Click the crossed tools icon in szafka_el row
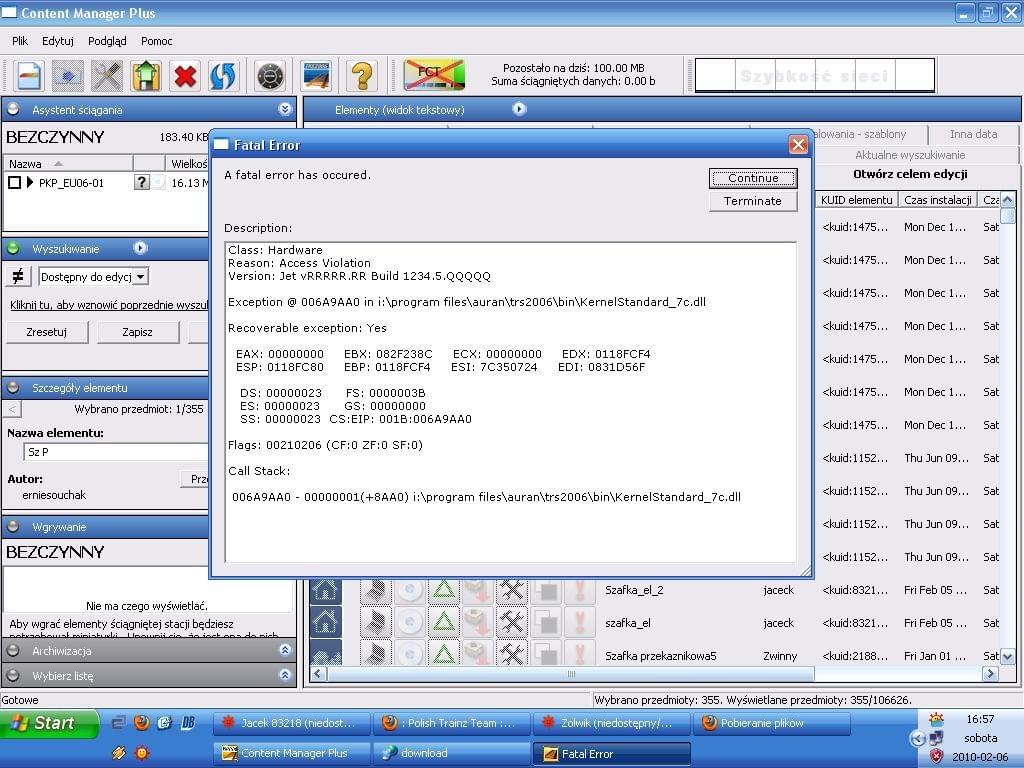Screen dimensions: 1024x768 click(512, 623)
